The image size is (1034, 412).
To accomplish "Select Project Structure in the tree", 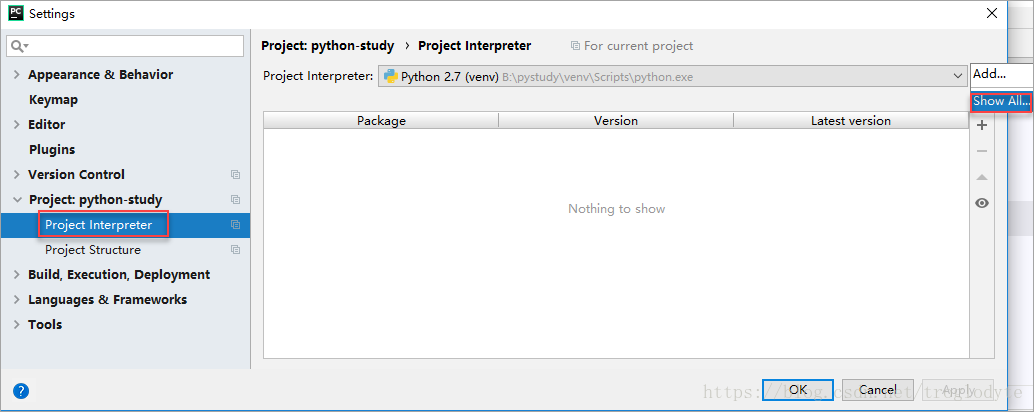I will [93, 250].
